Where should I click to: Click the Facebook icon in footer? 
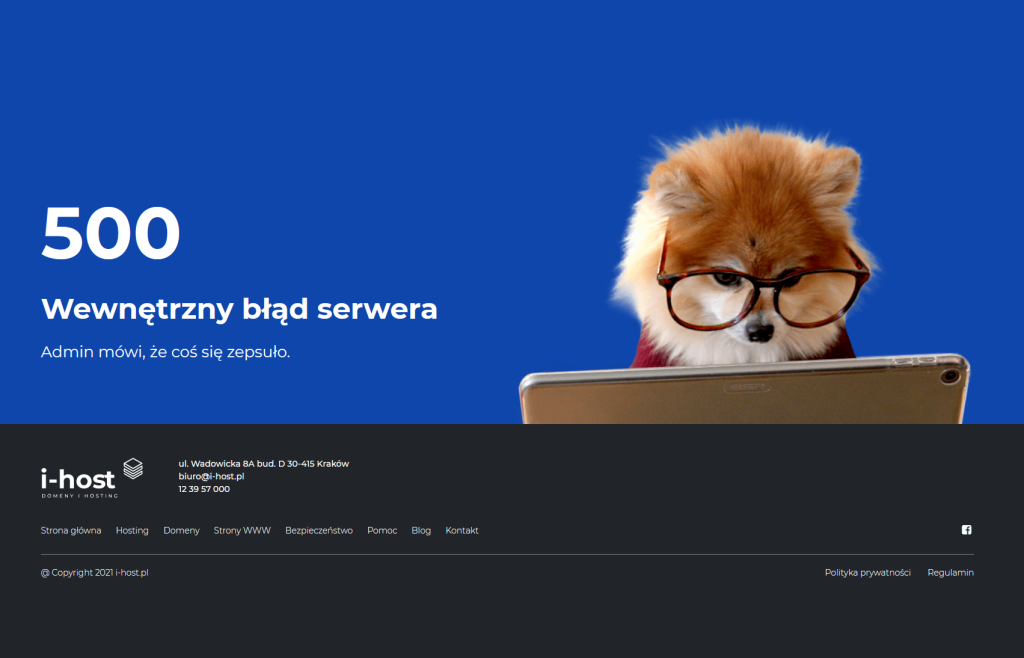(967, 530)
